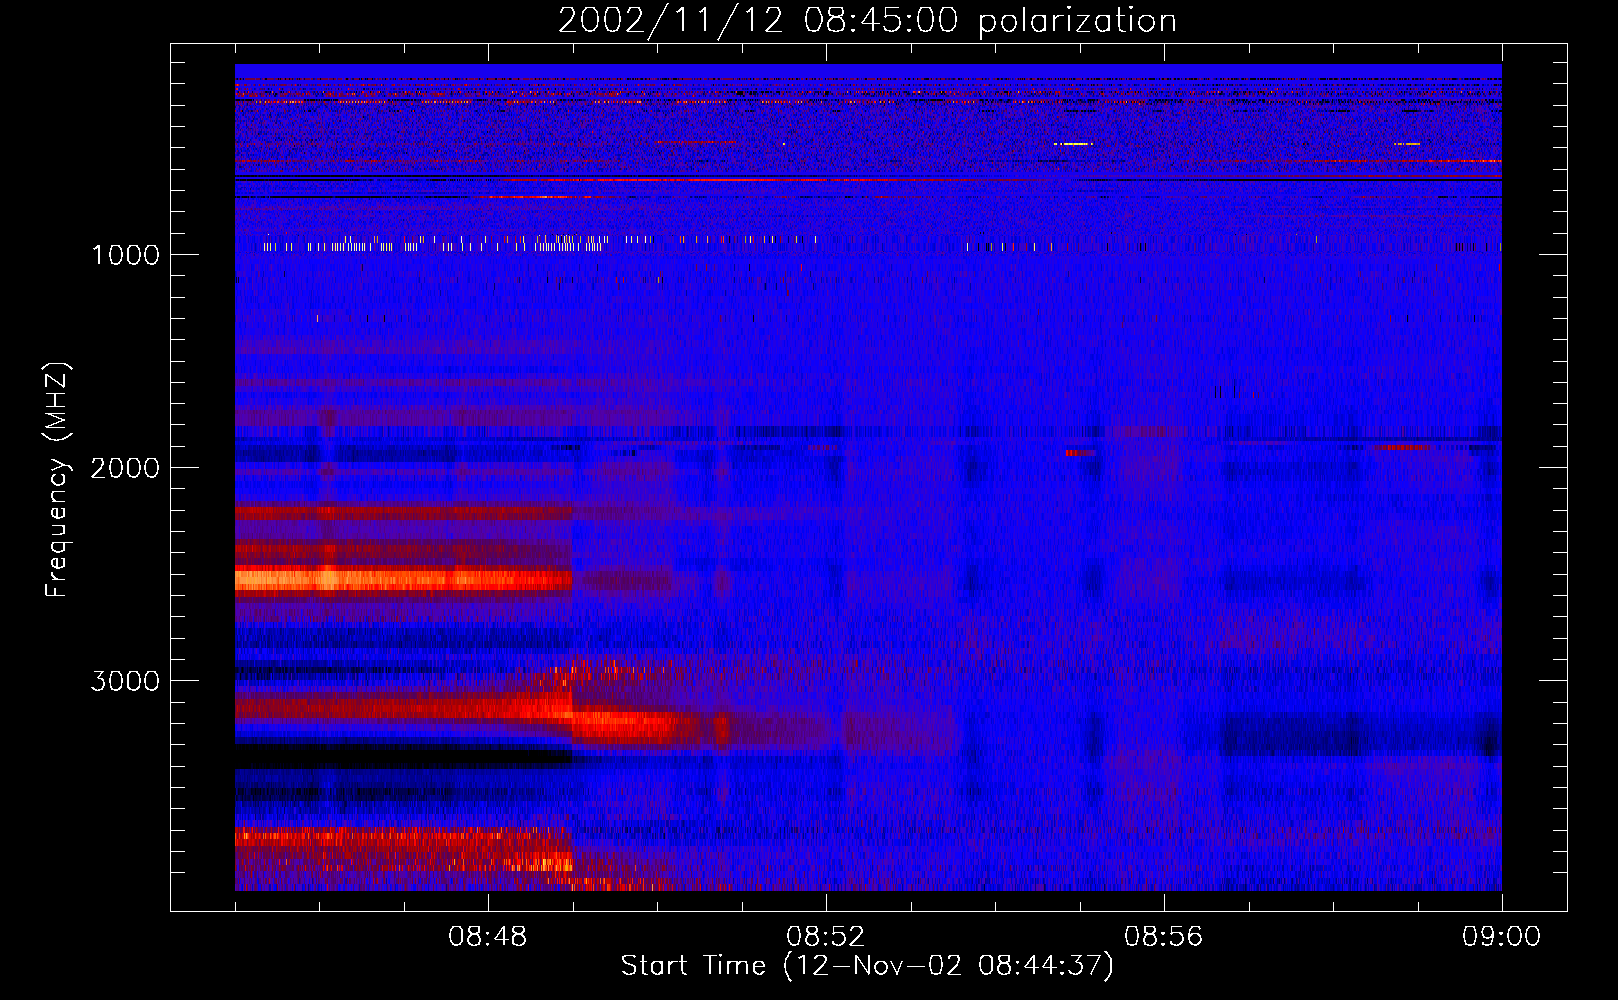Click the 09:00 time tick label

[1501, 937]
